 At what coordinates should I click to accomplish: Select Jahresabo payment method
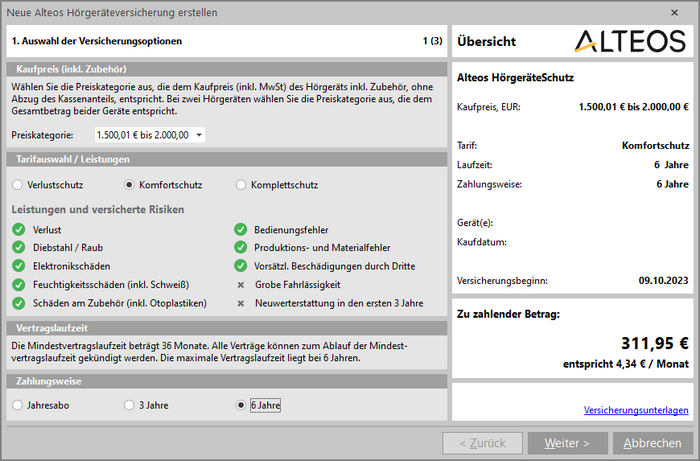pos(18,405)
